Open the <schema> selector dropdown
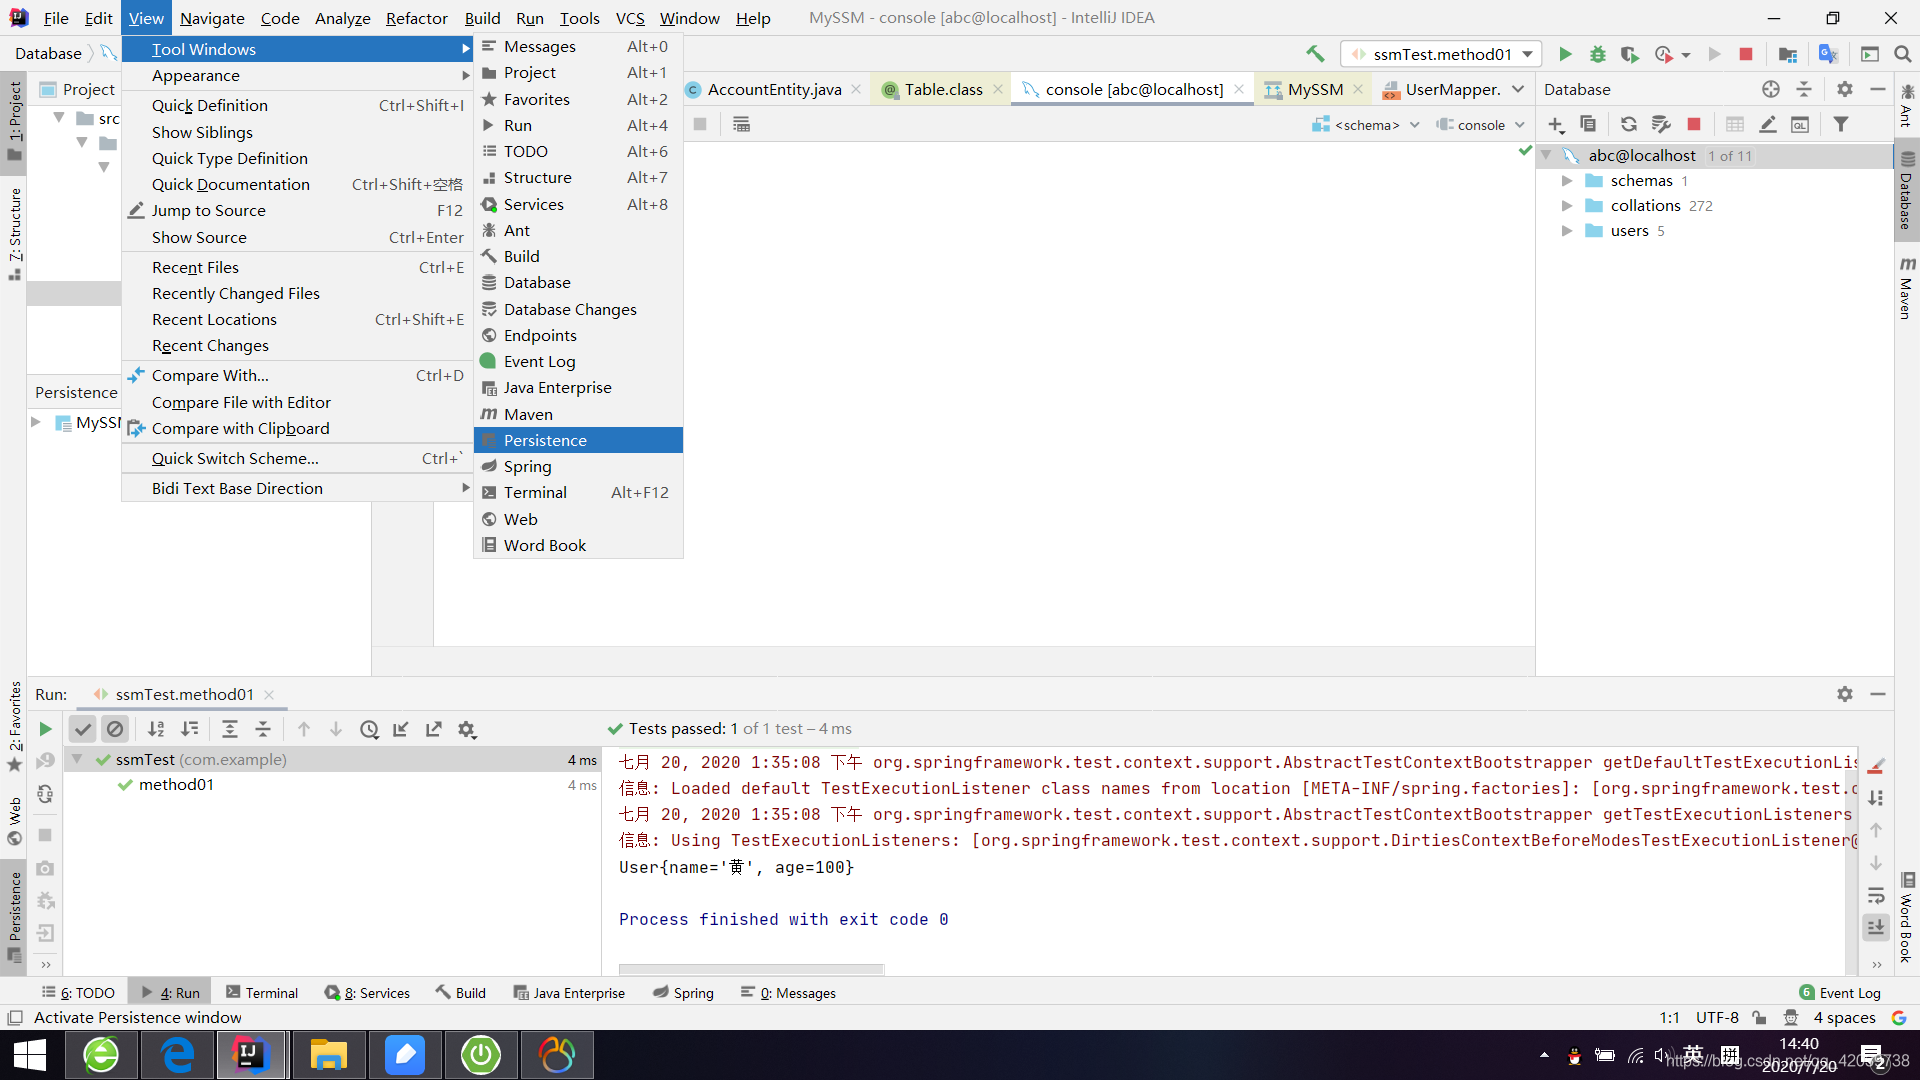 tap(1366, 125)
